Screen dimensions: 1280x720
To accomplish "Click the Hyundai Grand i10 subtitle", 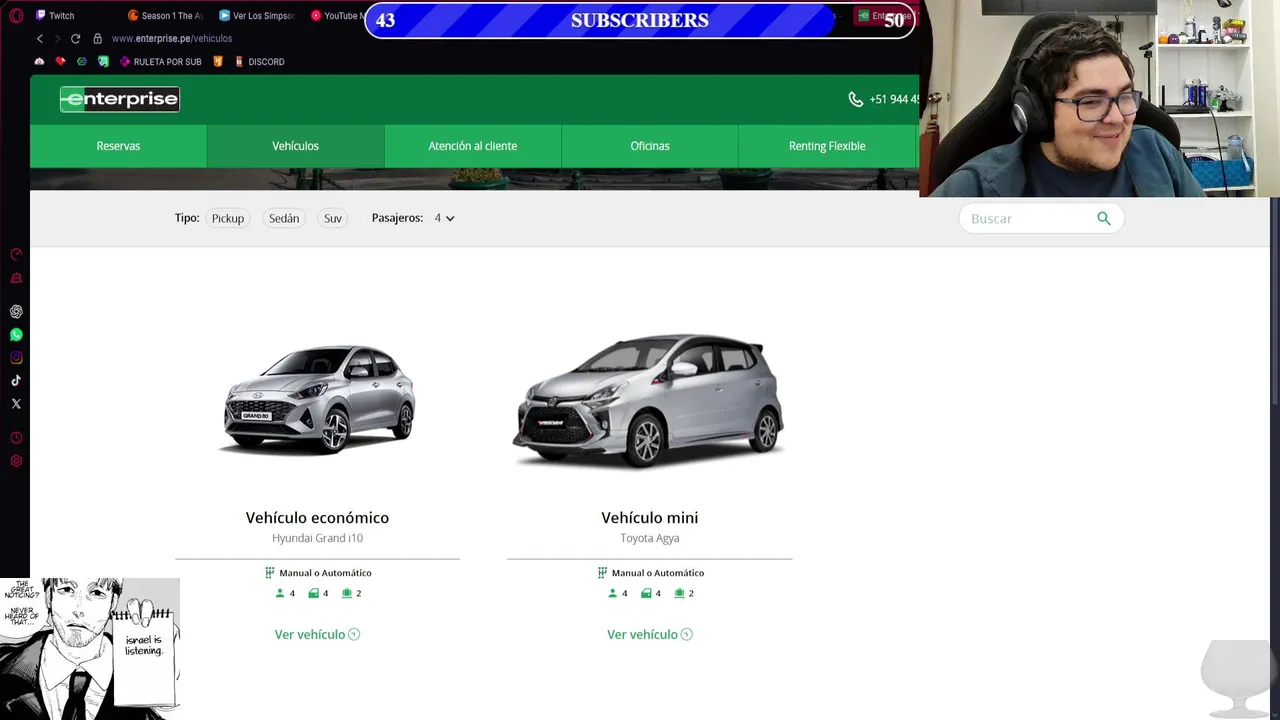I will click(317, 538).
